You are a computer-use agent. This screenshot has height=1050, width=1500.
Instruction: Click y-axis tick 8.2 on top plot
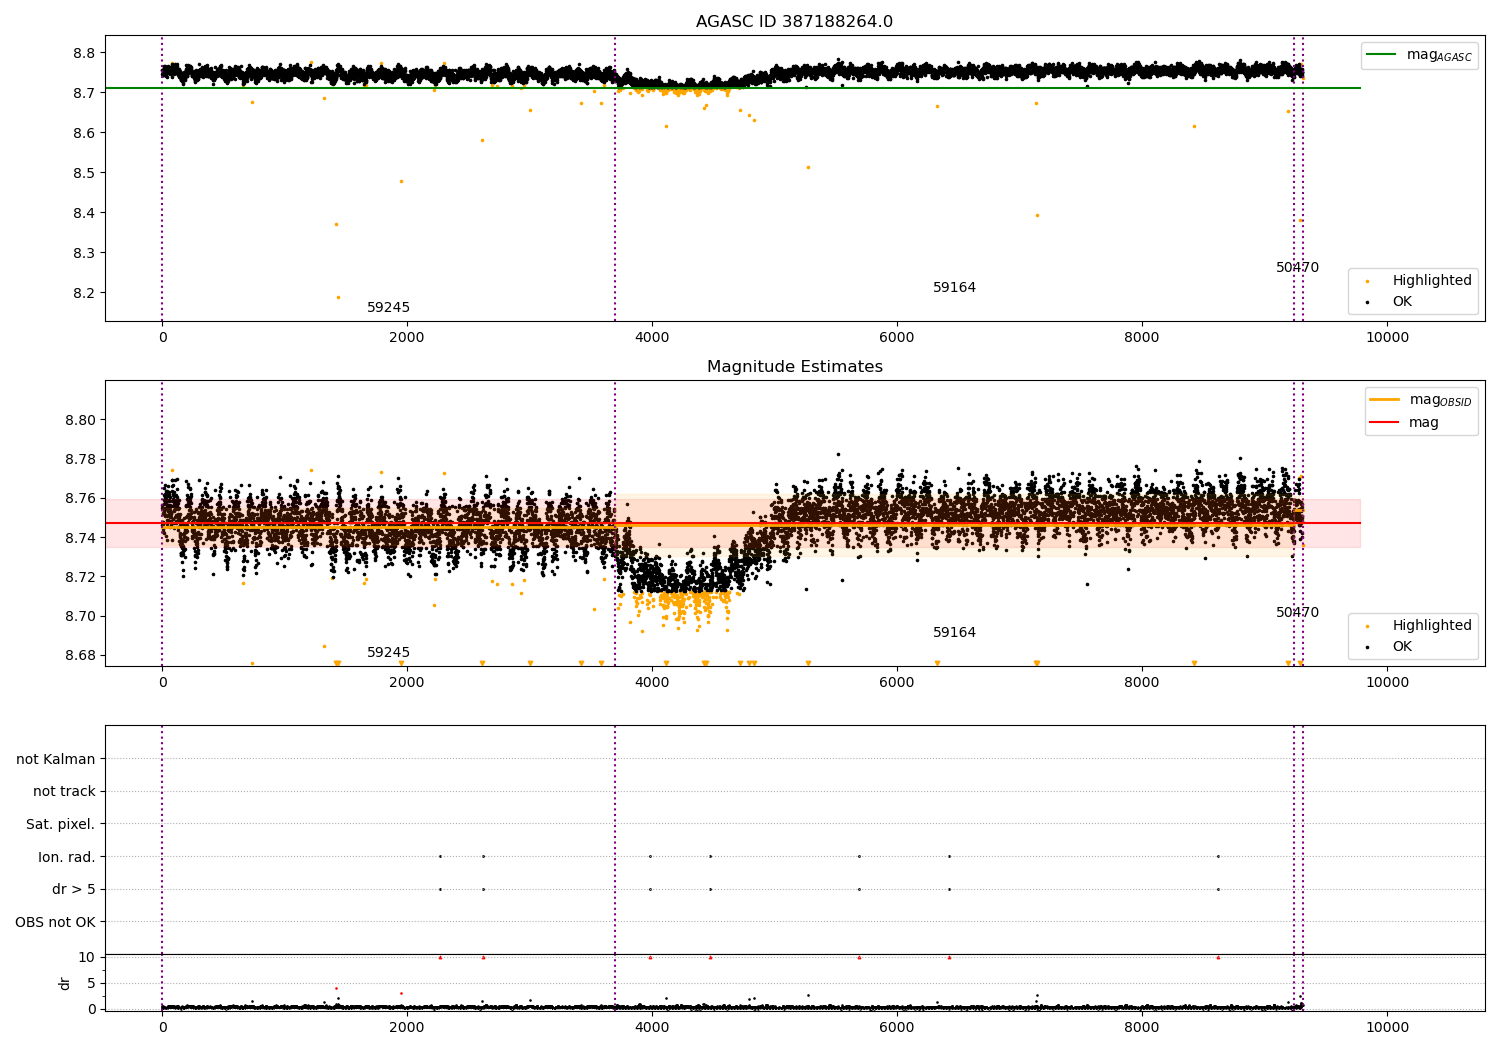84,293
